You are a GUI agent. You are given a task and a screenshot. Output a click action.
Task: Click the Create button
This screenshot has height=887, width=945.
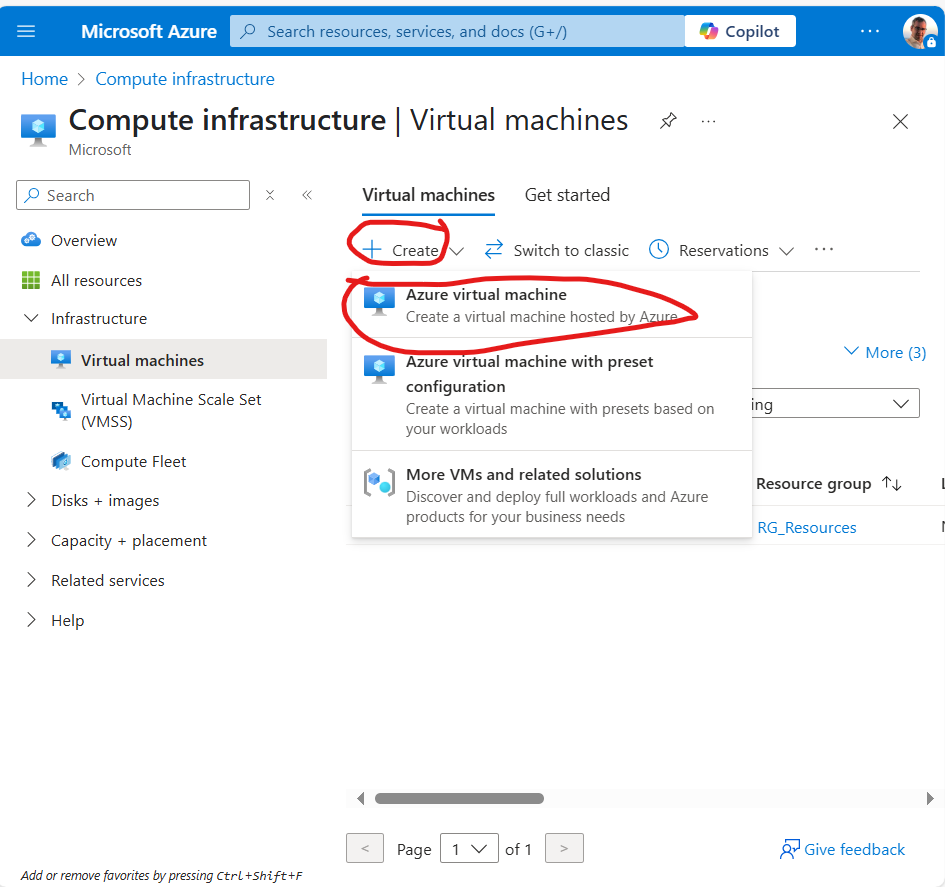[x=401, y=250]
